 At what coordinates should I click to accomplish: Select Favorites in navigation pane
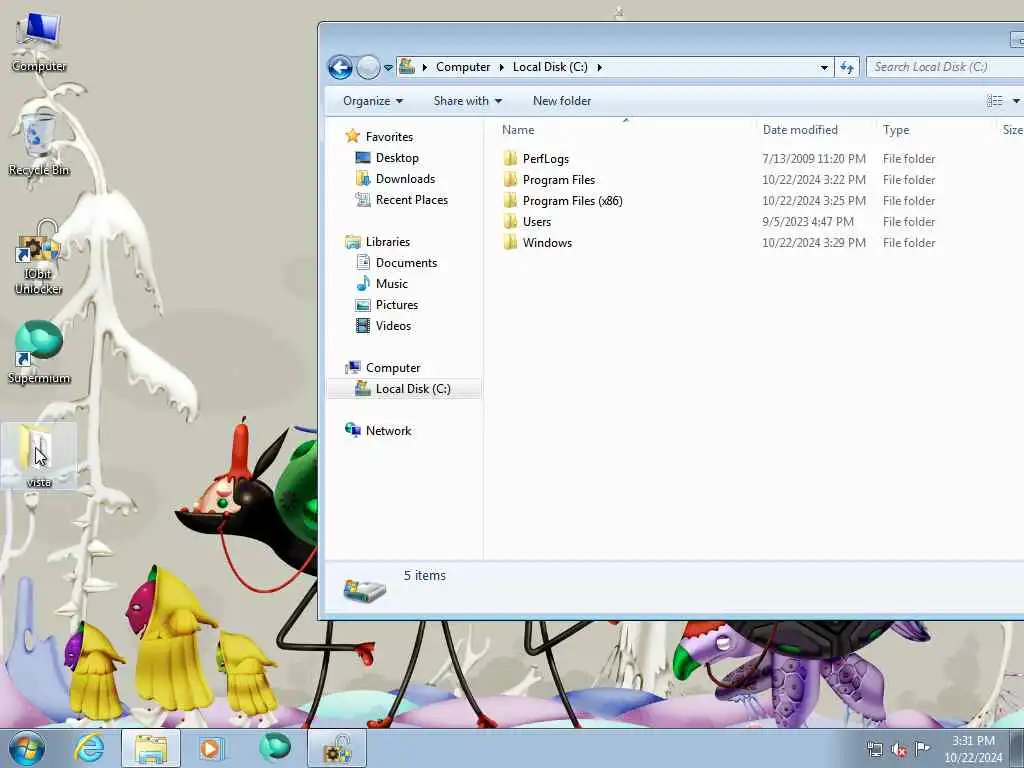(389, 136)
